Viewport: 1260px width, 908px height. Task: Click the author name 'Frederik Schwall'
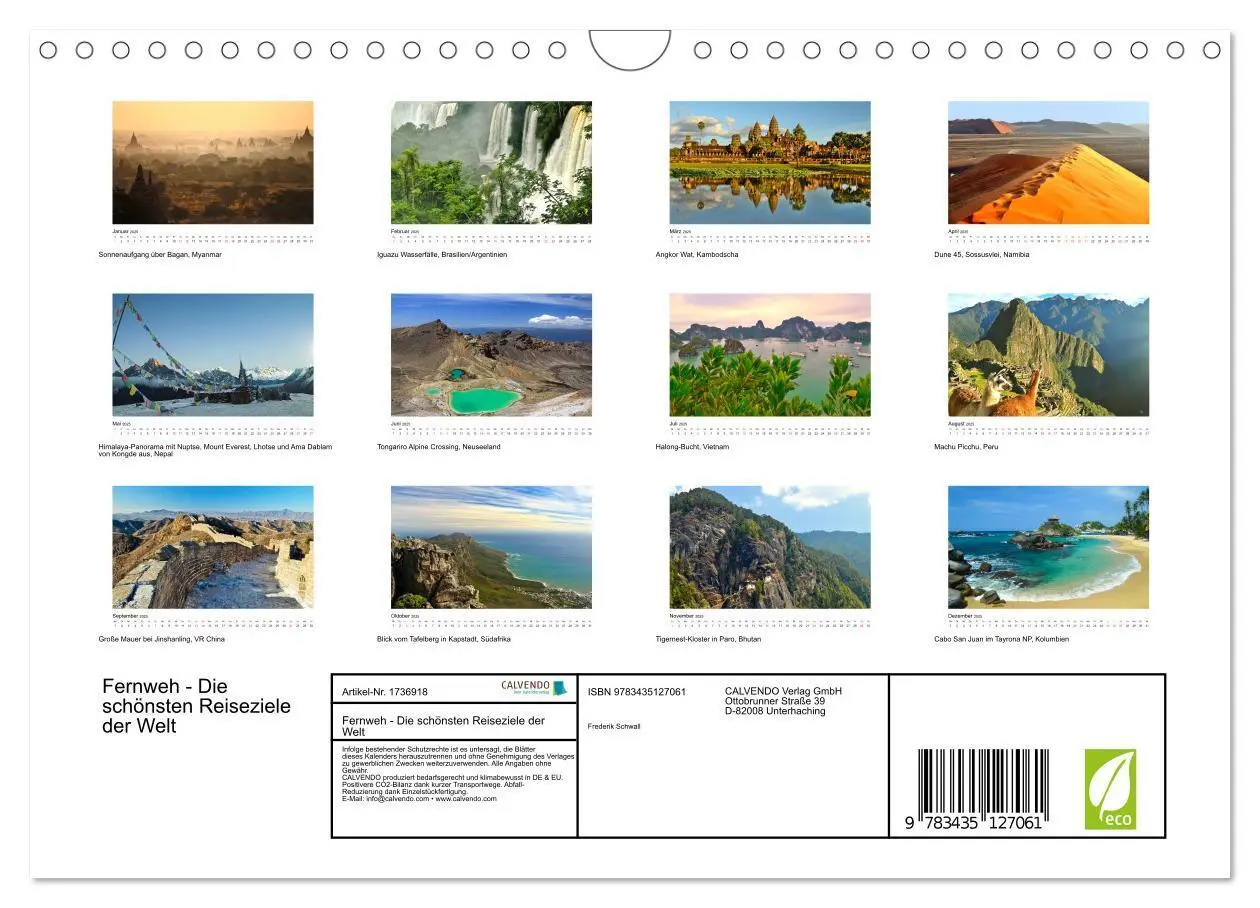pos(614,727)
